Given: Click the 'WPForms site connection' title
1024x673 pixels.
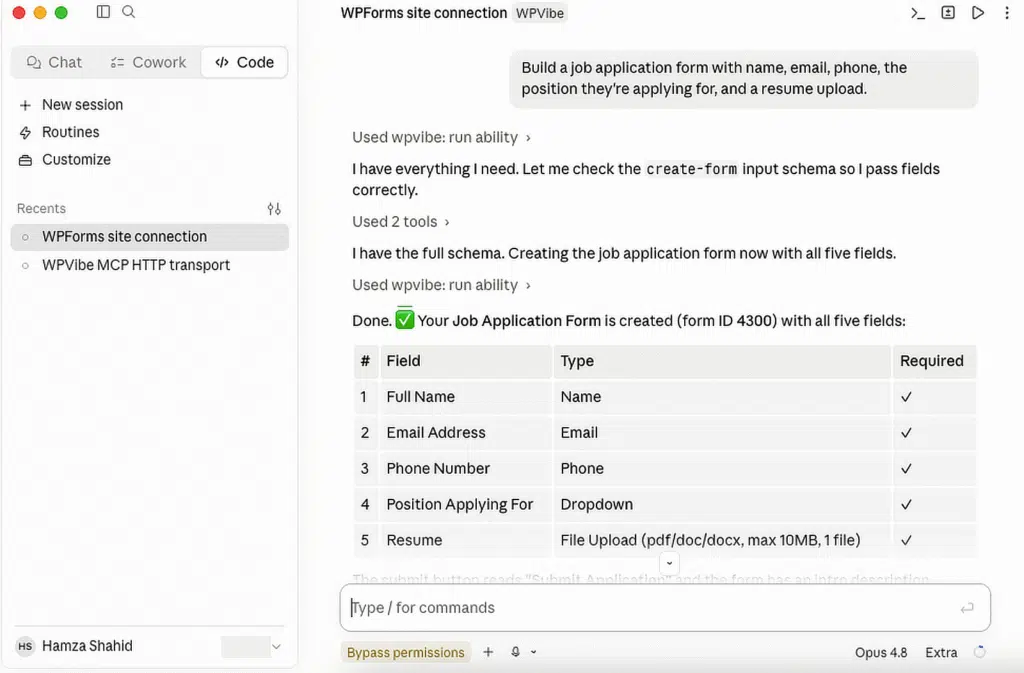Looking at the screenshot, I should (424, 13).
